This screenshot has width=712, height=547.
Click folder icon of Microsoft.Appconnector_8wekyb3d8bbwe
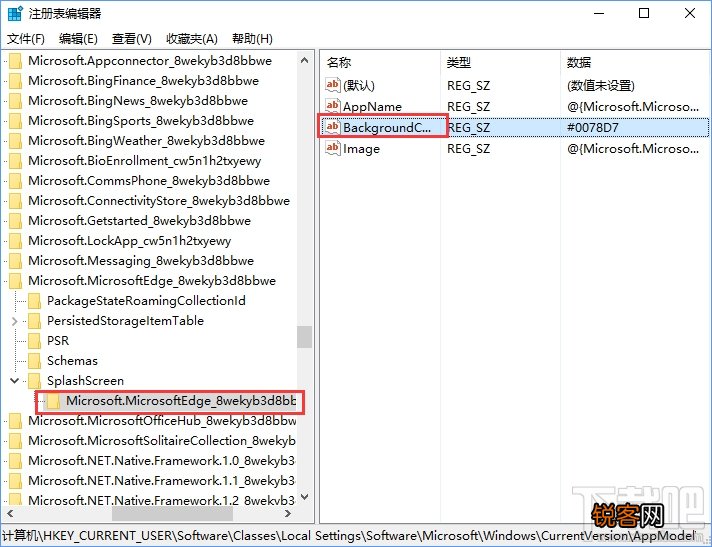(x=15, y=61)
